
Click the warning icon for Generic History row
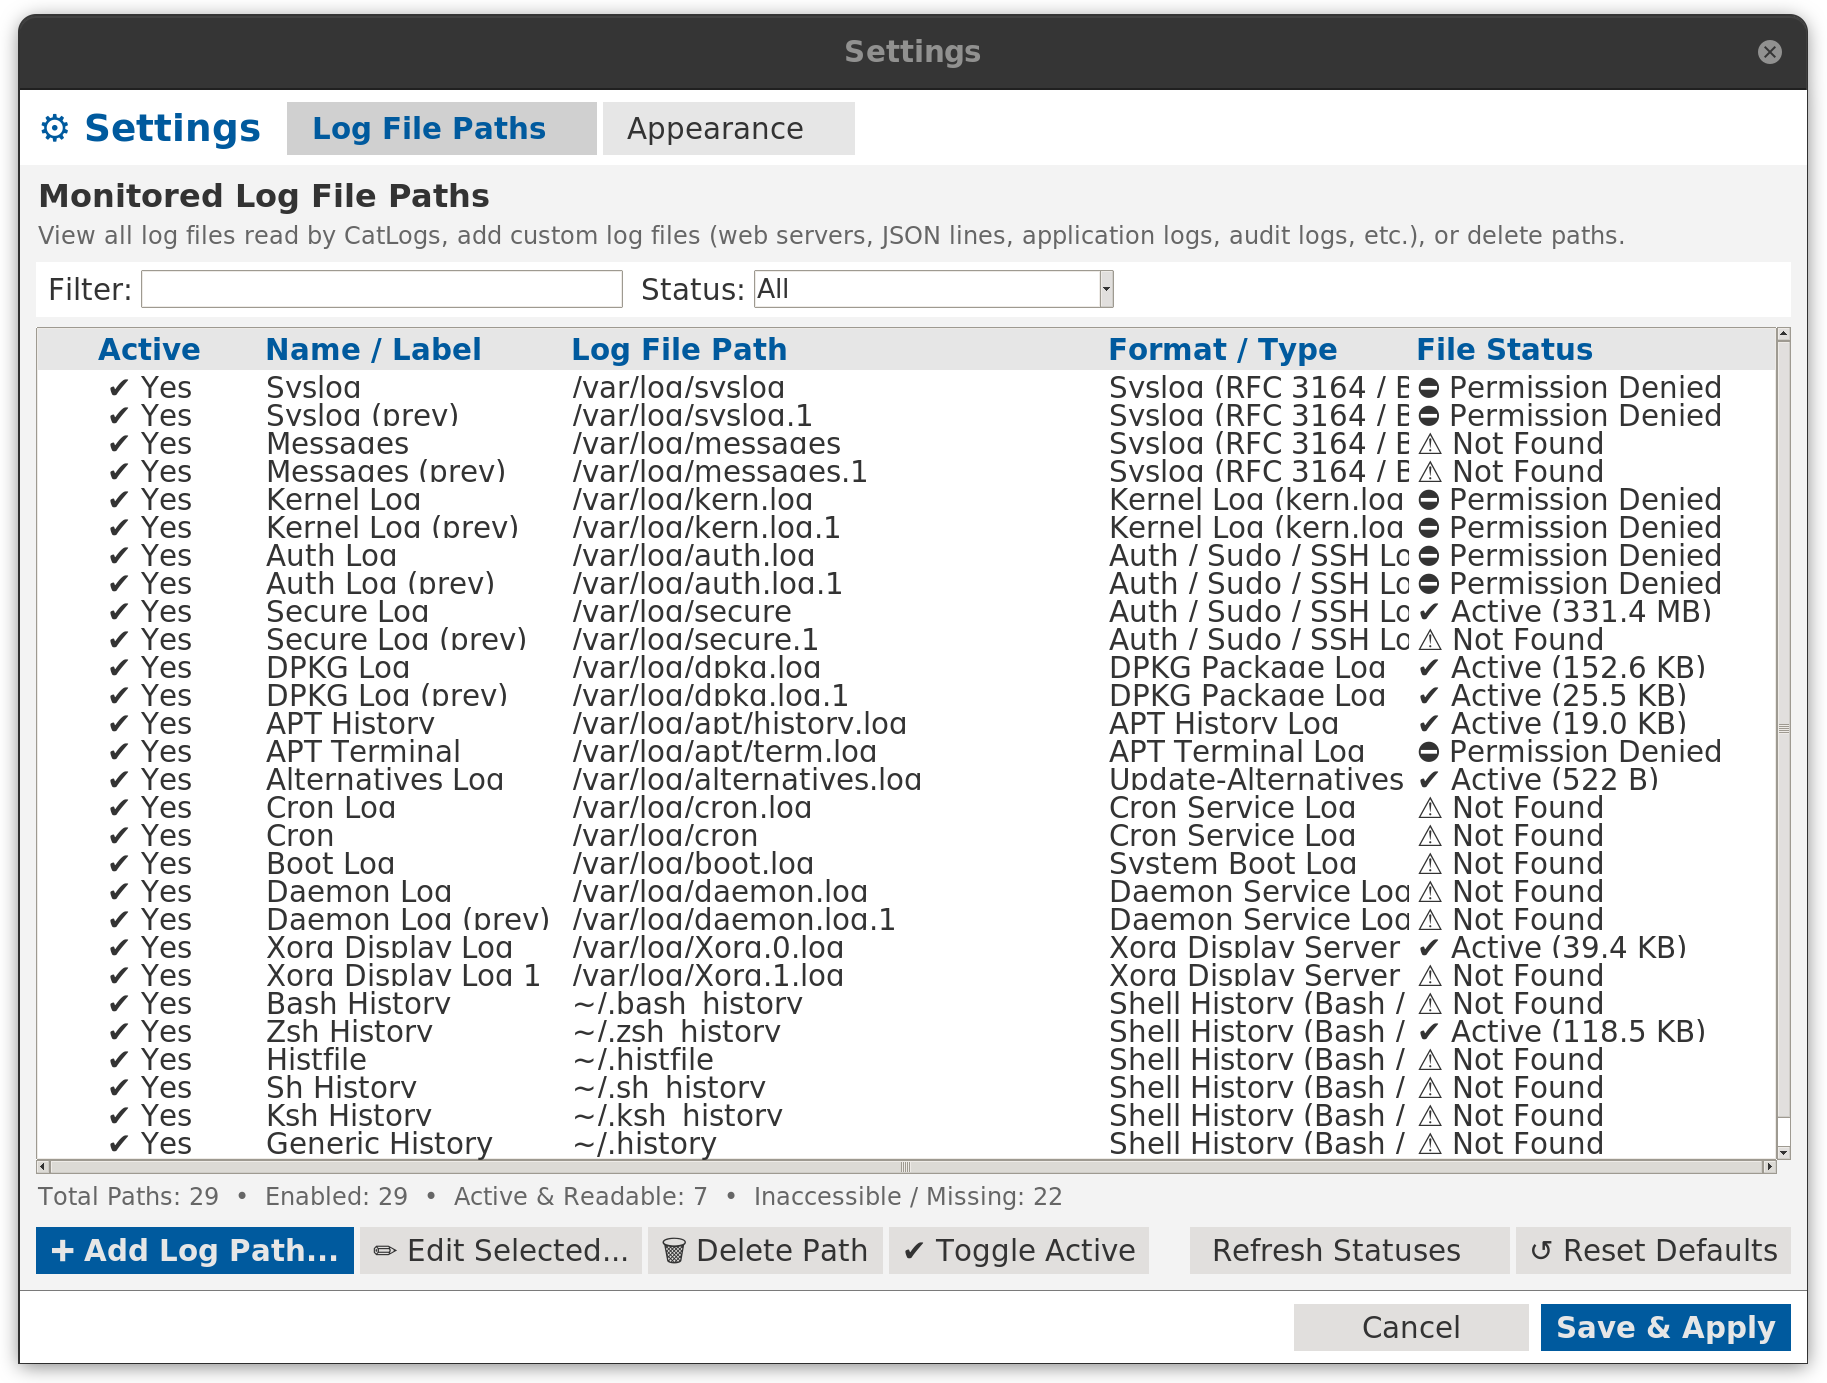1430,1144
